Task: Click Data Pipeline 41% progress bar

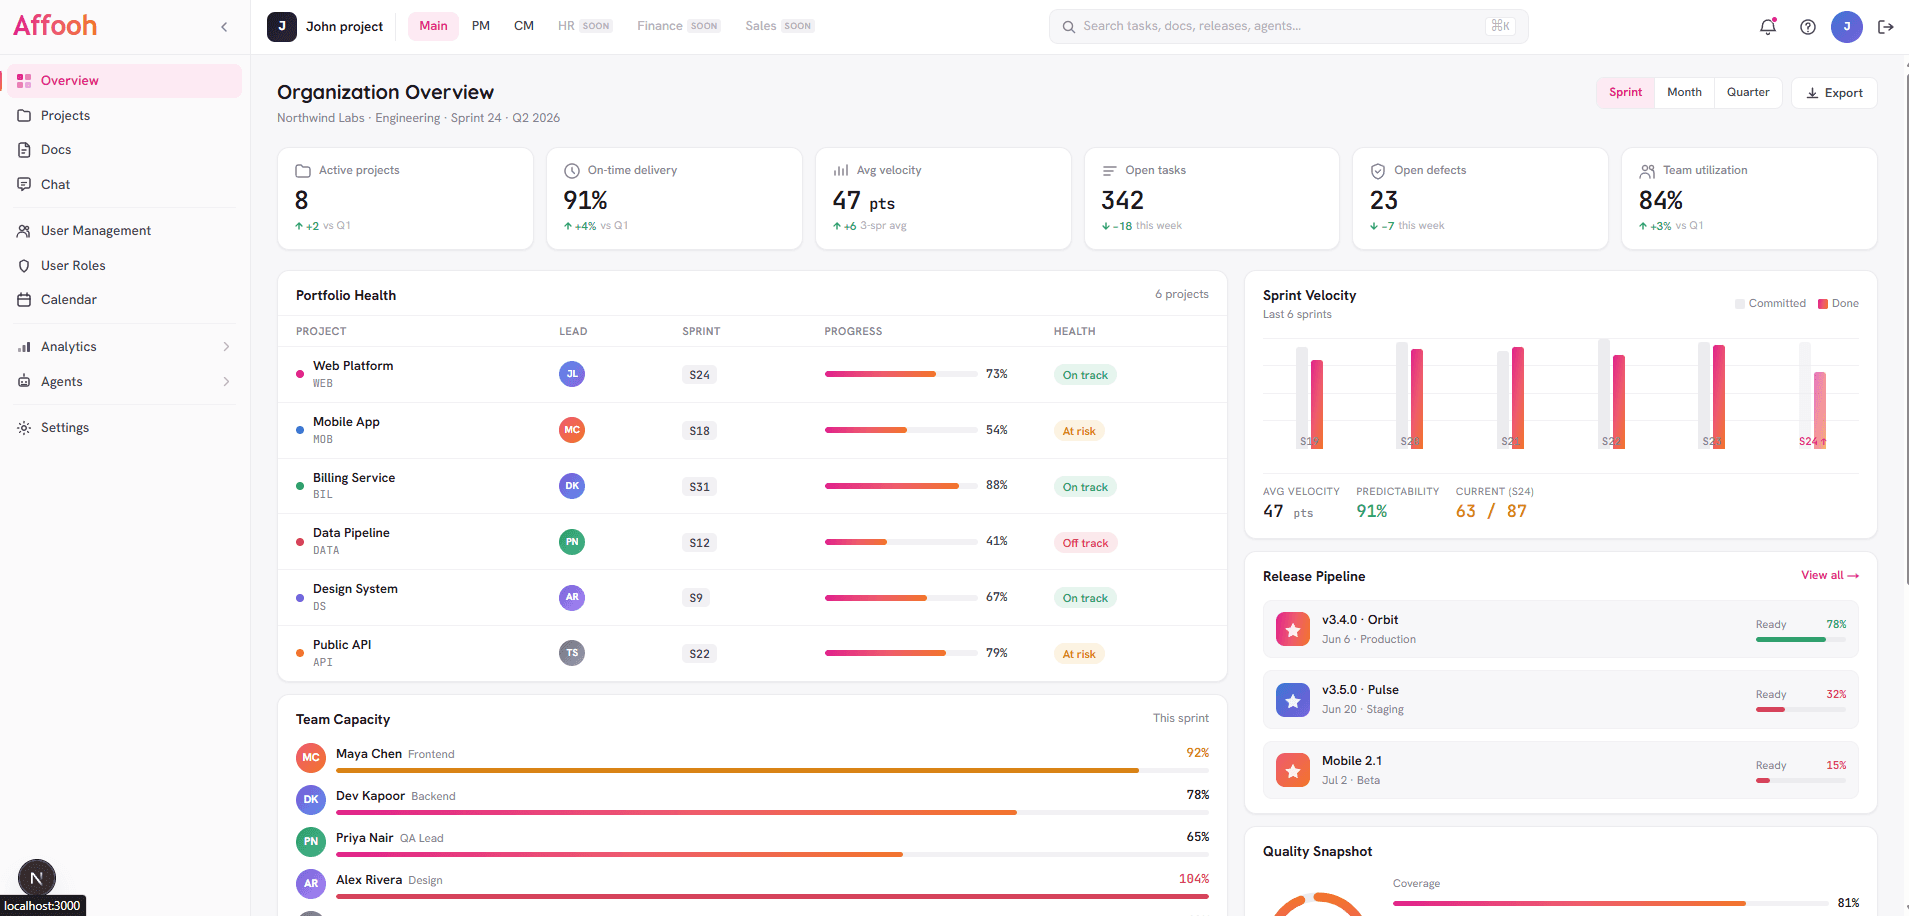Action: click(901, 542)
